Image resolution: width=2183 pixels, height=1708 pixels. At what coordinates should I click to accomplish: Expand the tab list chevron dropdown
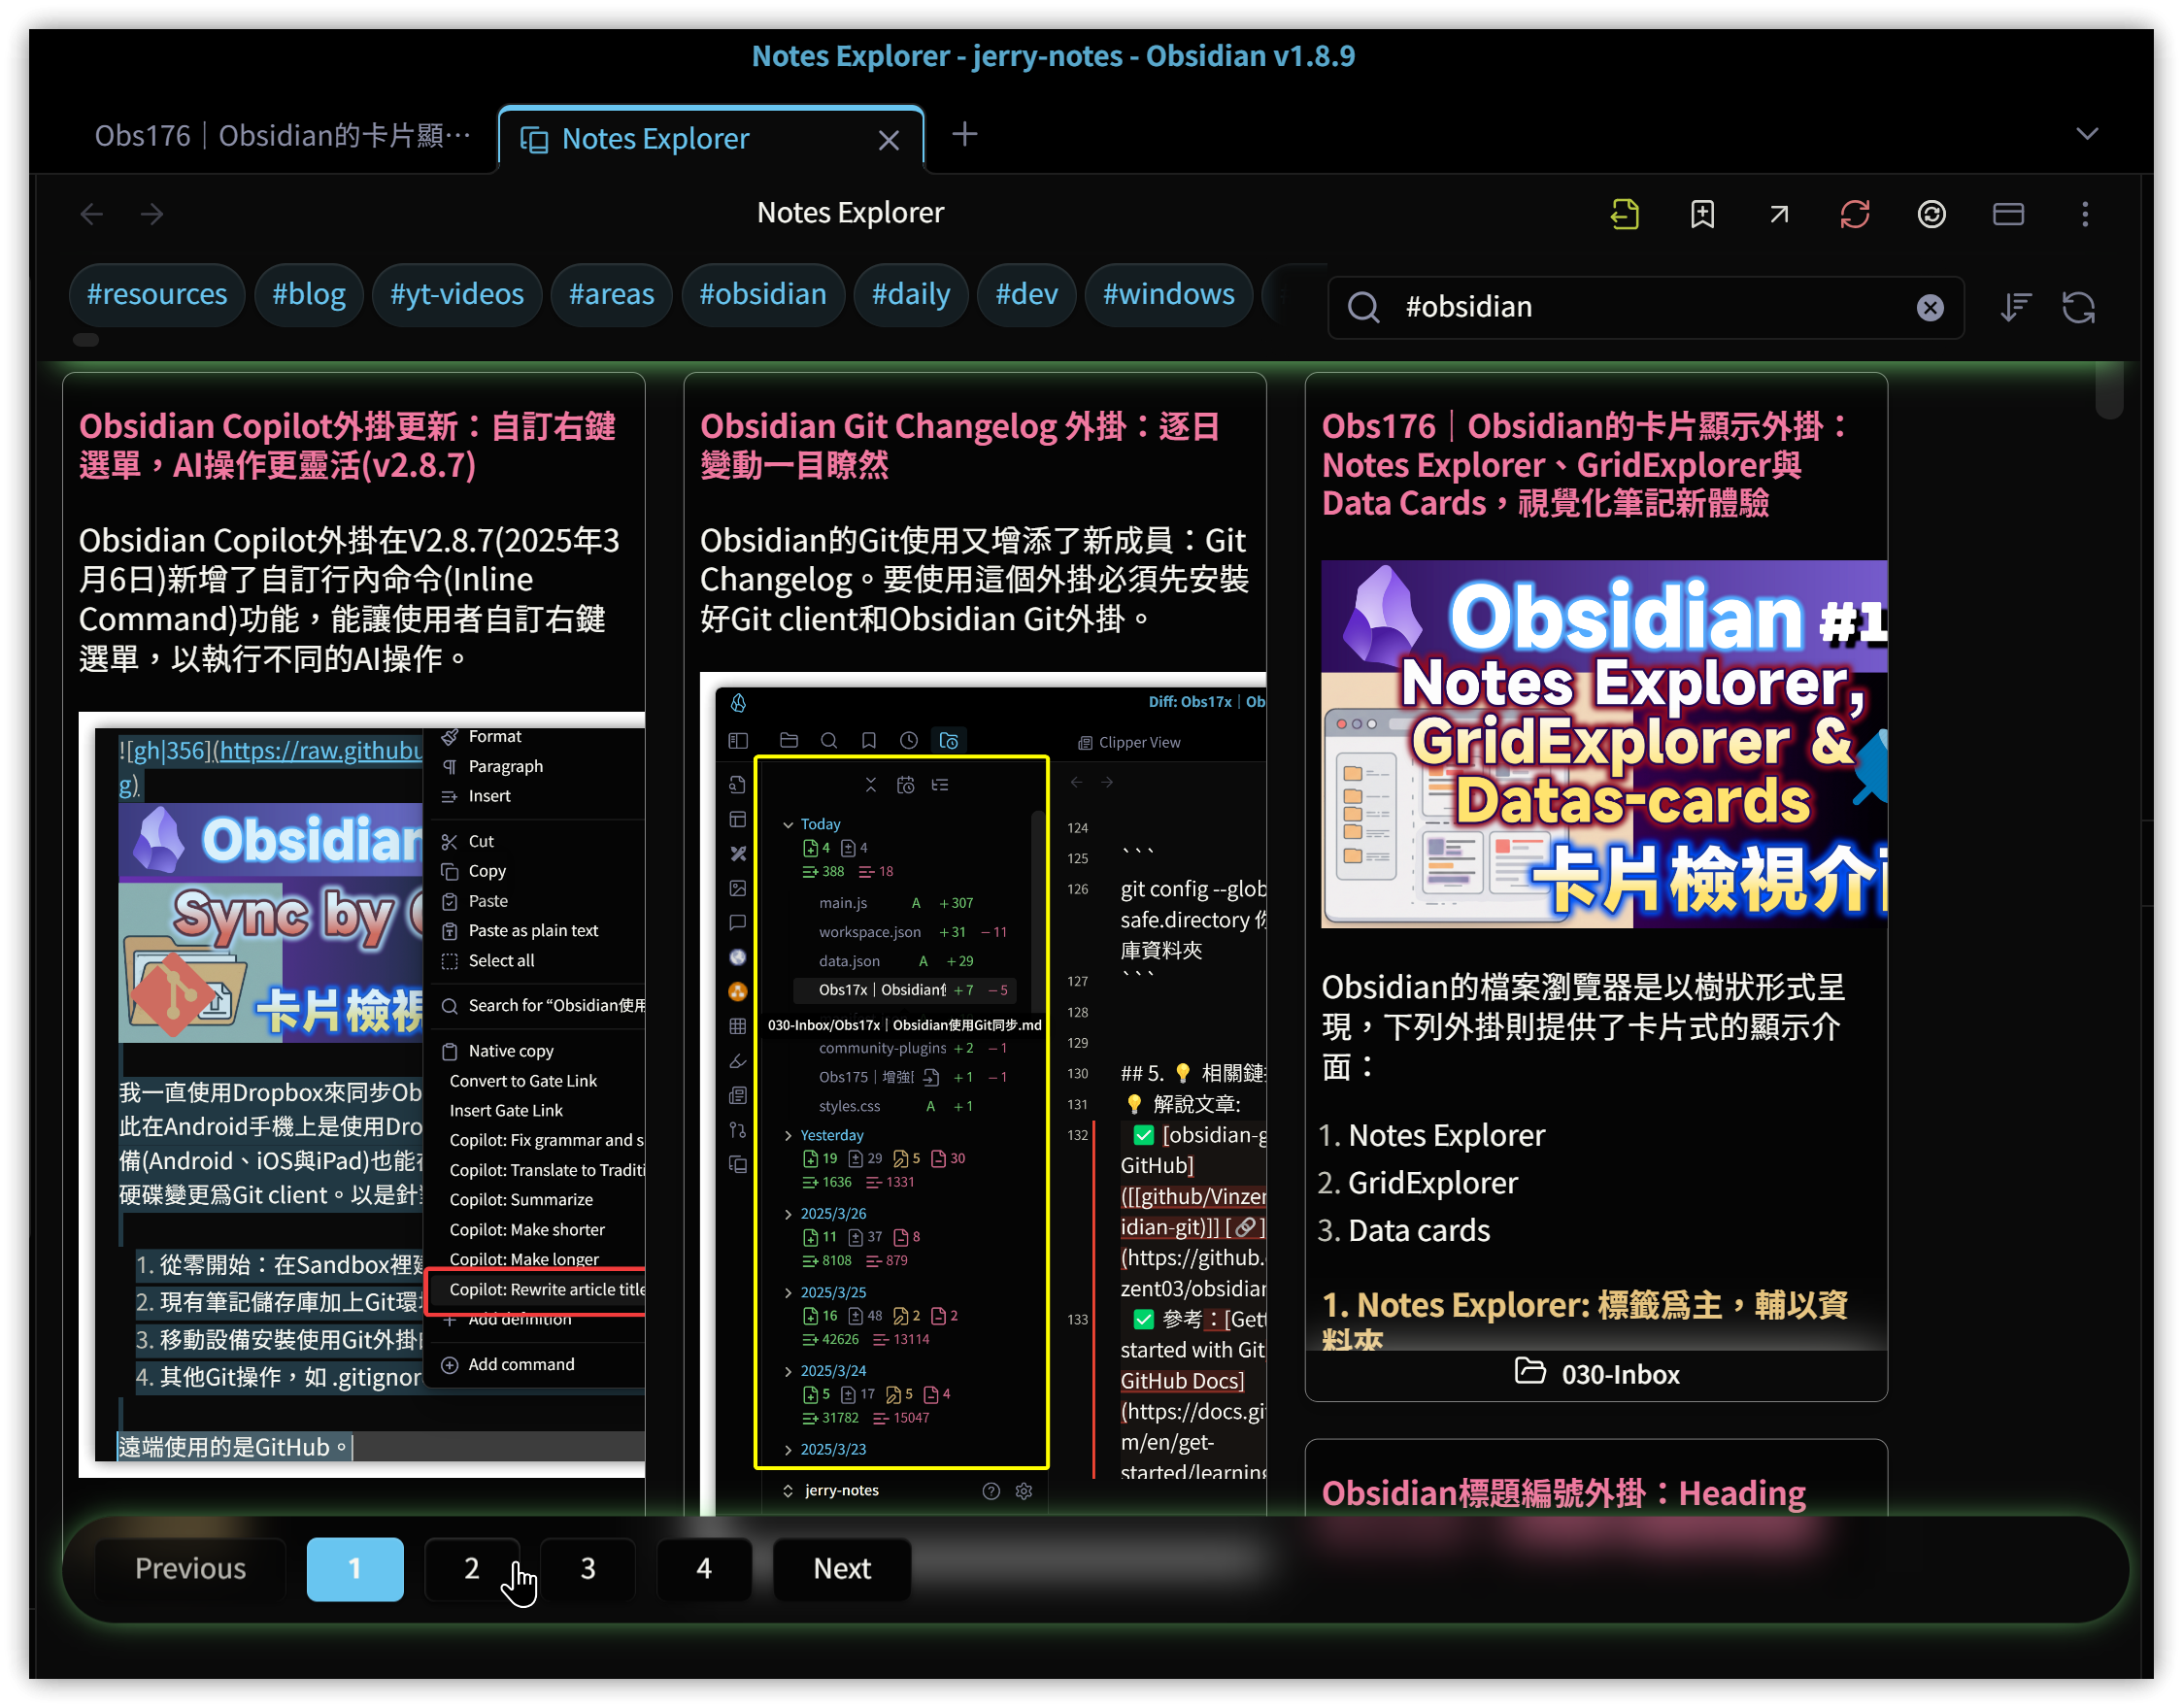[x=2087, y=134]
